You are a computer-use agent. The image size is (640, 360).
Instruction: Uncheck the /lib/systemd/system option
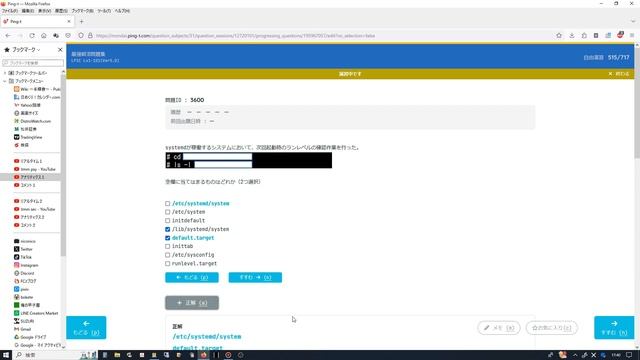coord(167,229)
